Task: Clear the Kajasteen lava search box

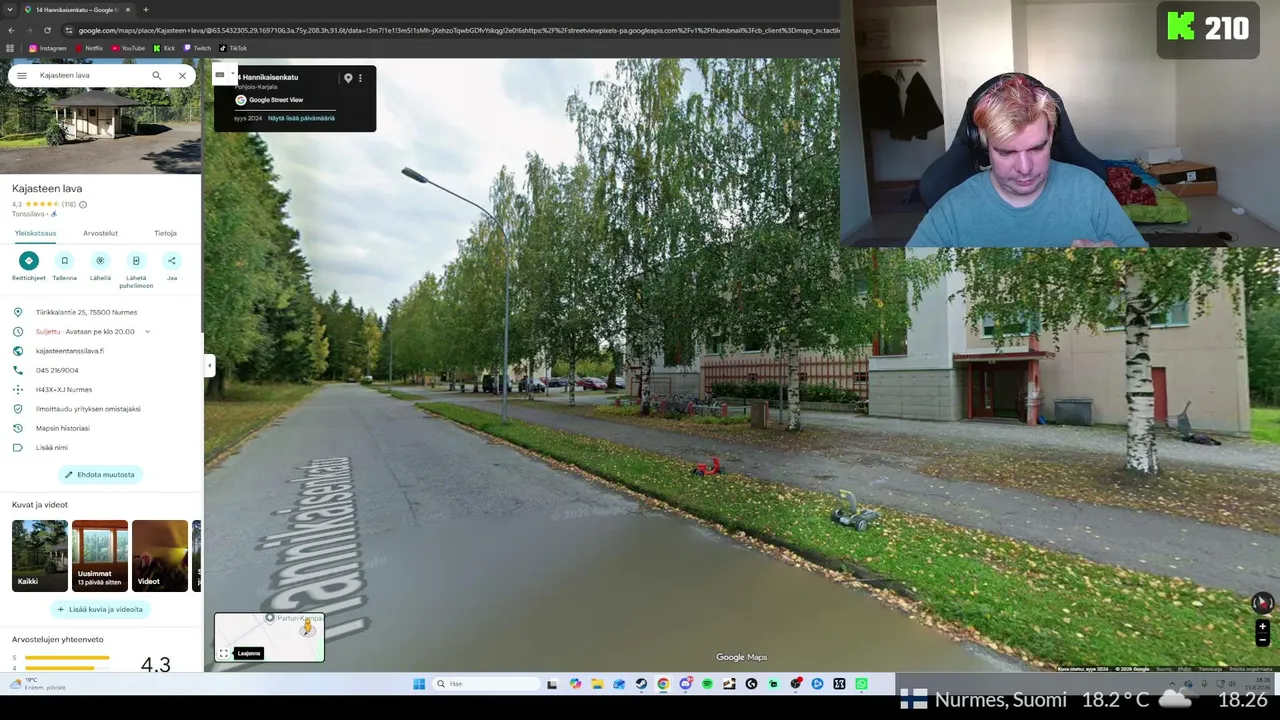Action: pyautogui.click(x=182, y=76)
